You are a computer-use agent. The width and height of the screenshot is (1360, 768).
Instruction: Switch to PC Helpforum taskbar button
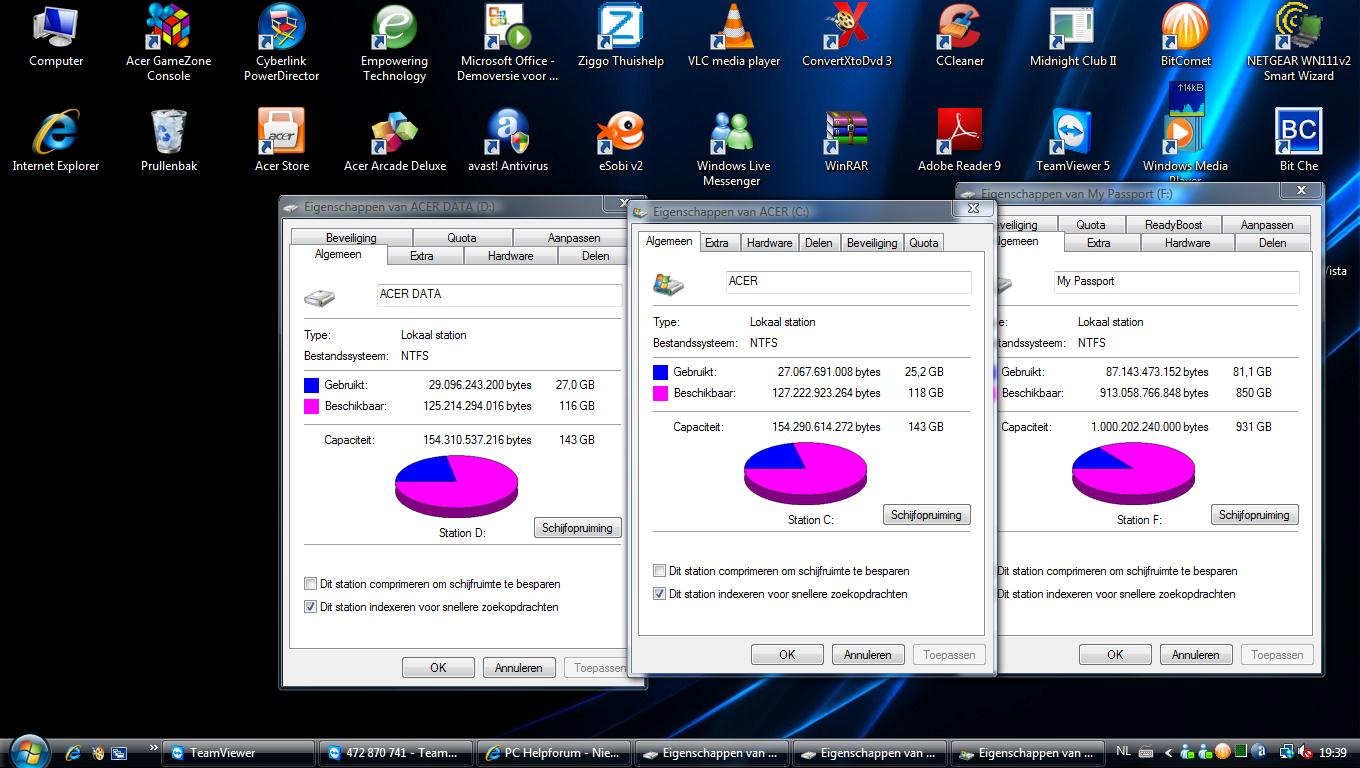[x=554, y=753]
